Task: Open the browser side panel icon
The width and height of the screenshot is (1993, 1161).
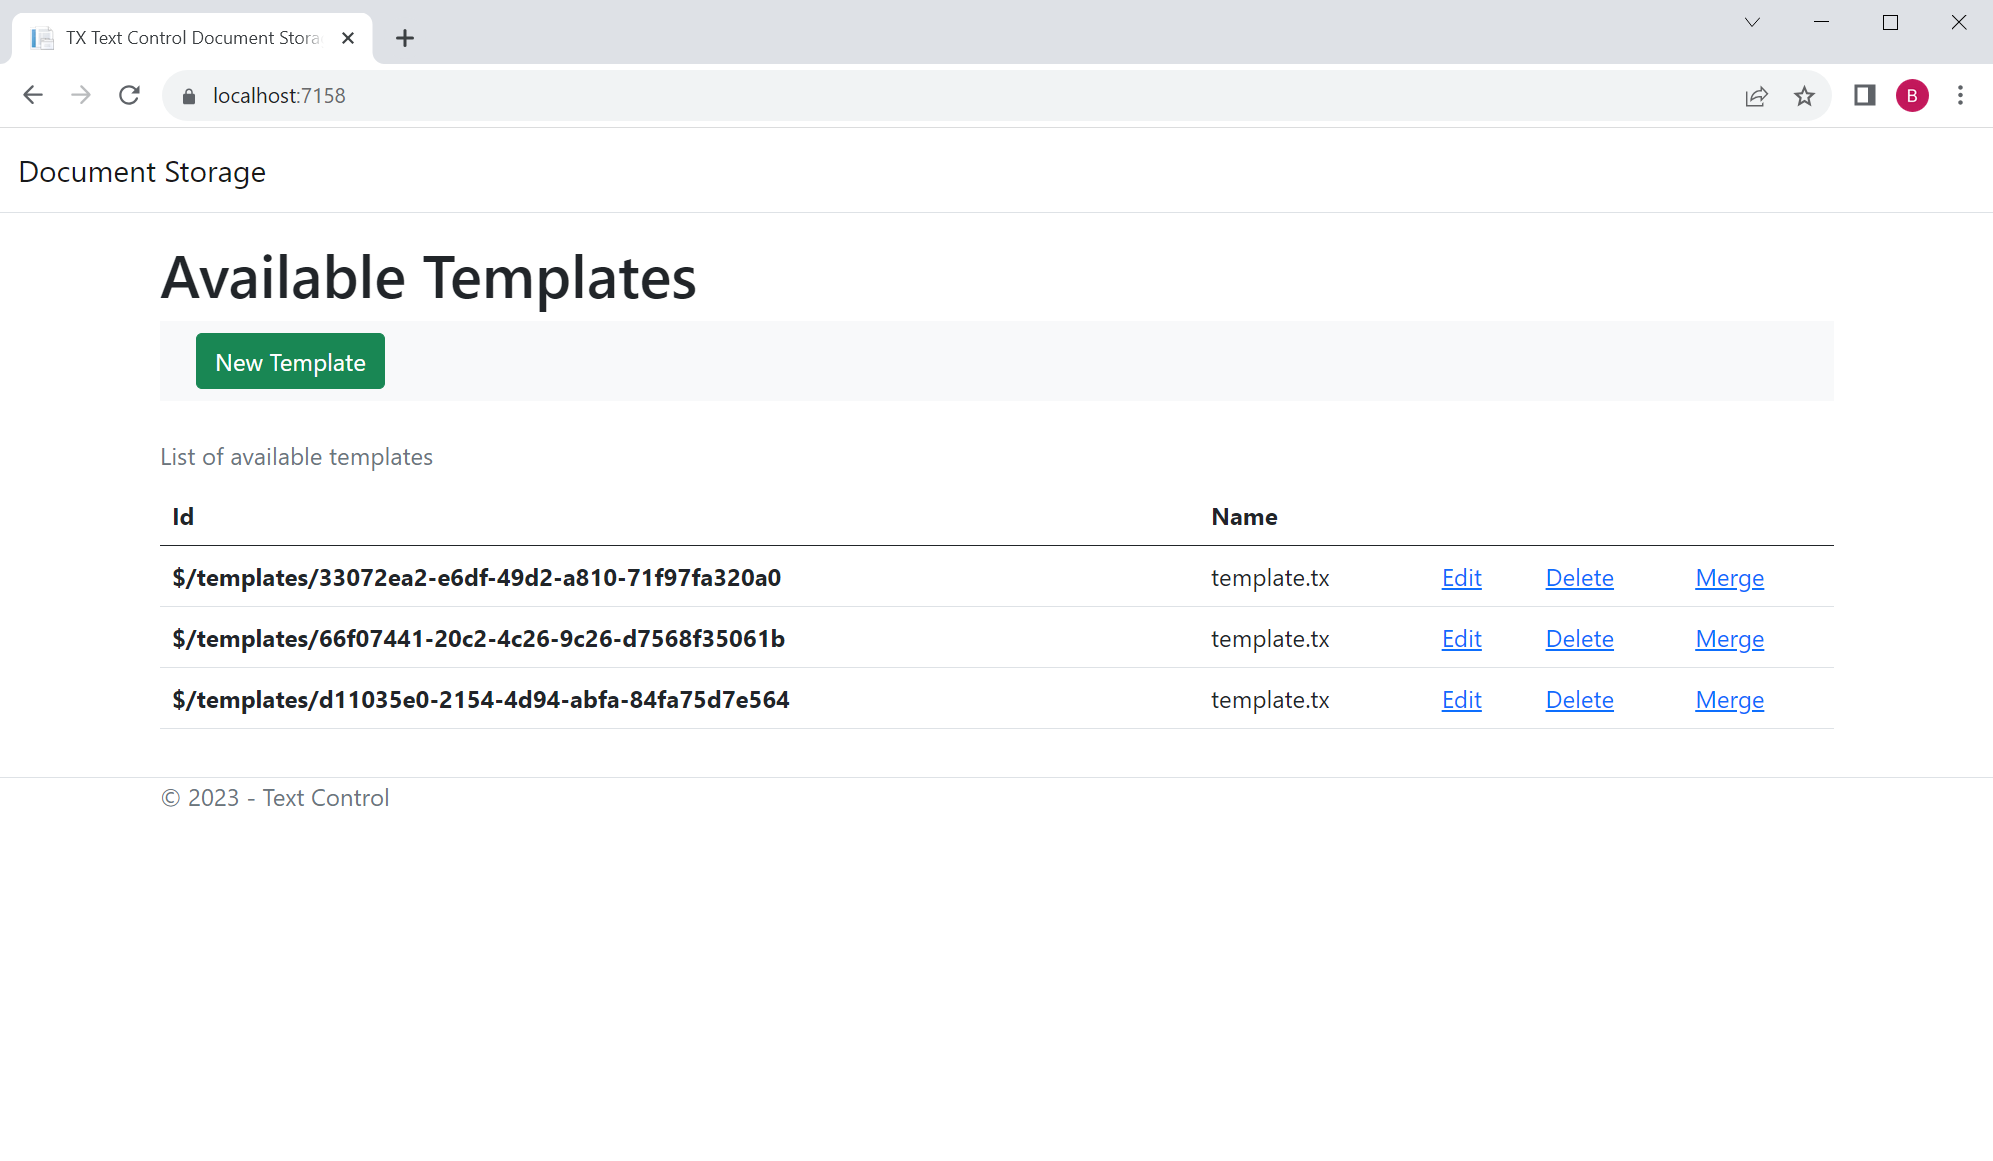Action: coord(1865,96)
